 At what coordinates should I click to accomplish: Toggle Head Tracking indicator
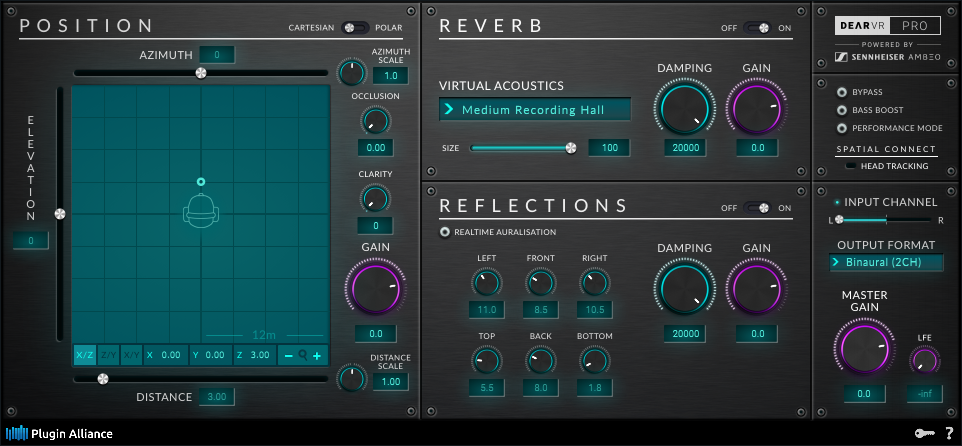(x=852, y=166)
